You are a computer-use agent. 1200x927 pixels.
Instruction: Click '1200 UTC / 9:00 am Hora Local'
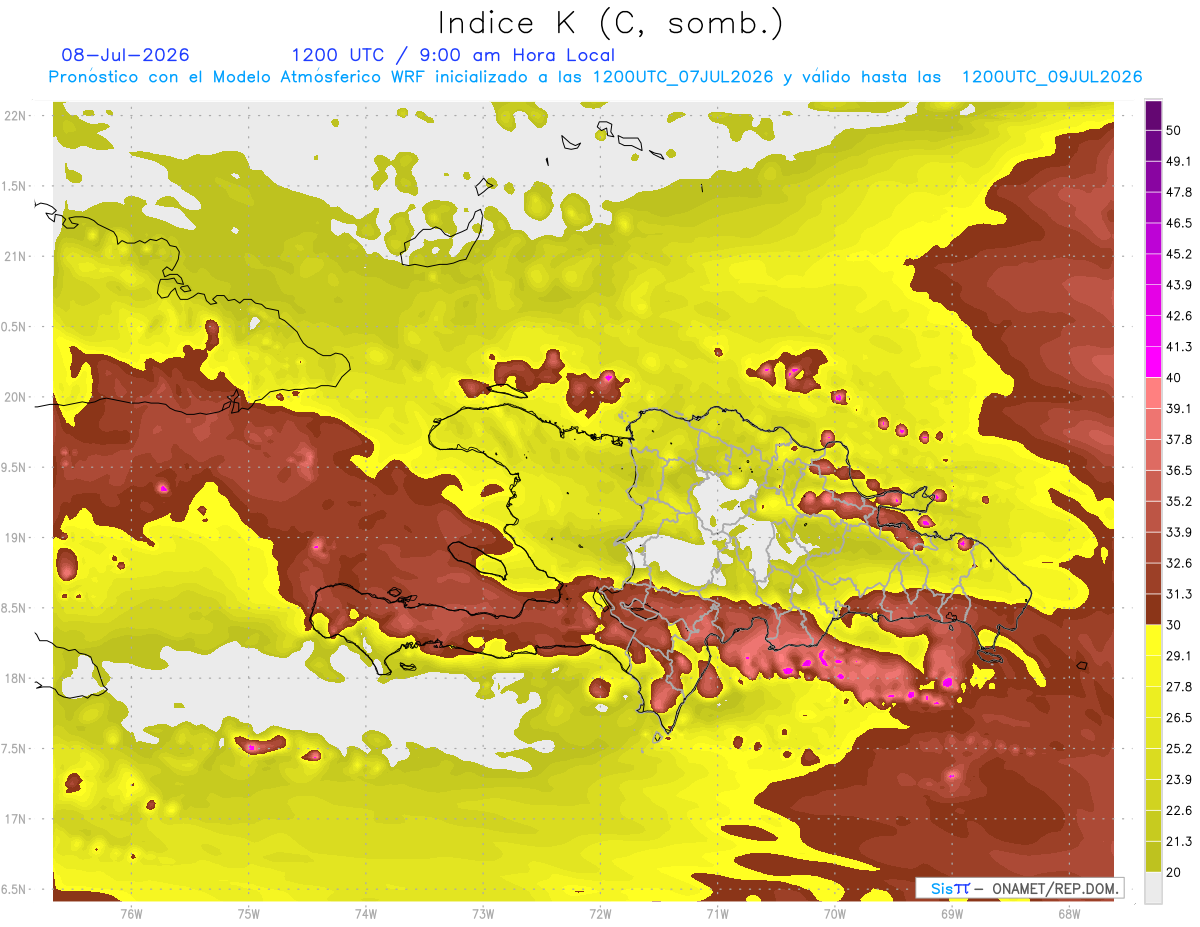(453, 55)
